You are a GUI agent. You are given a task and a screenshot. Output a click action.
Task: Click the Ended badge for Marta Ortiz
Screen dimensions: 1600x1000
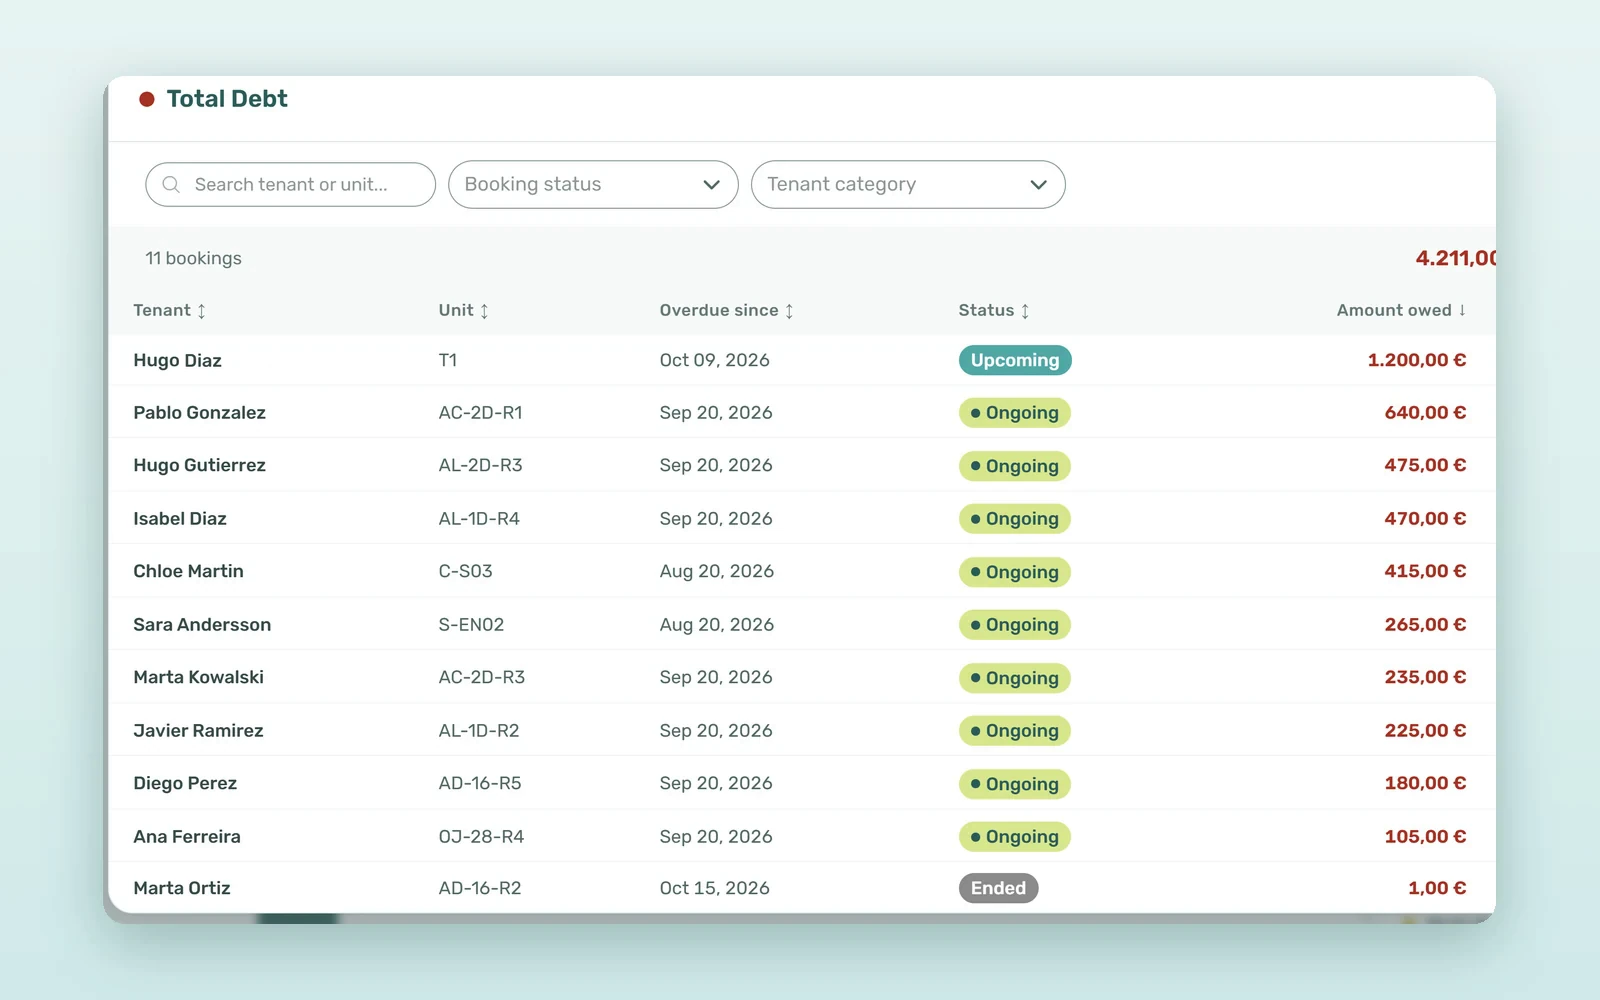(x=998, y=888)
